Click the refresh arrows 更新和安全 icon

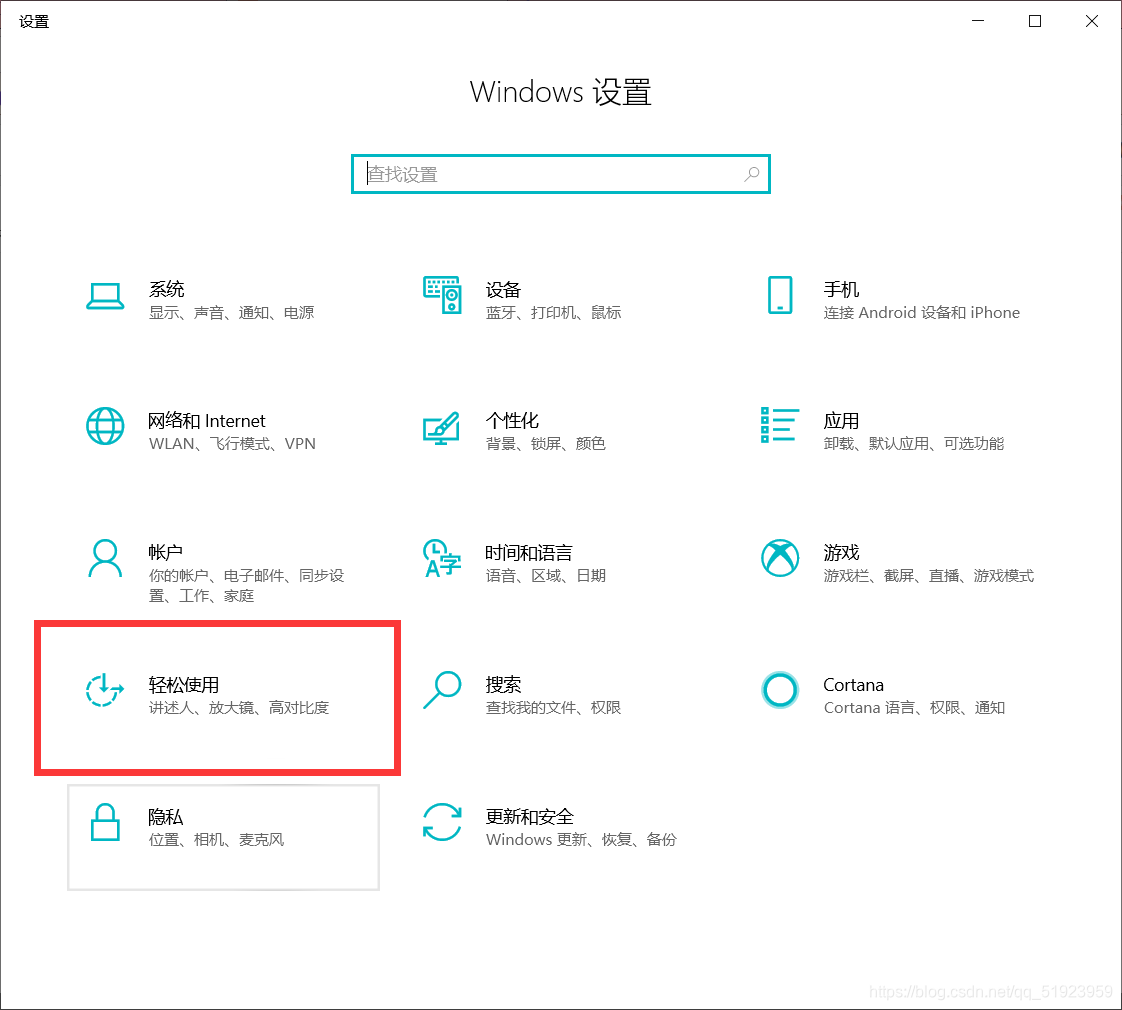(442, 822)
